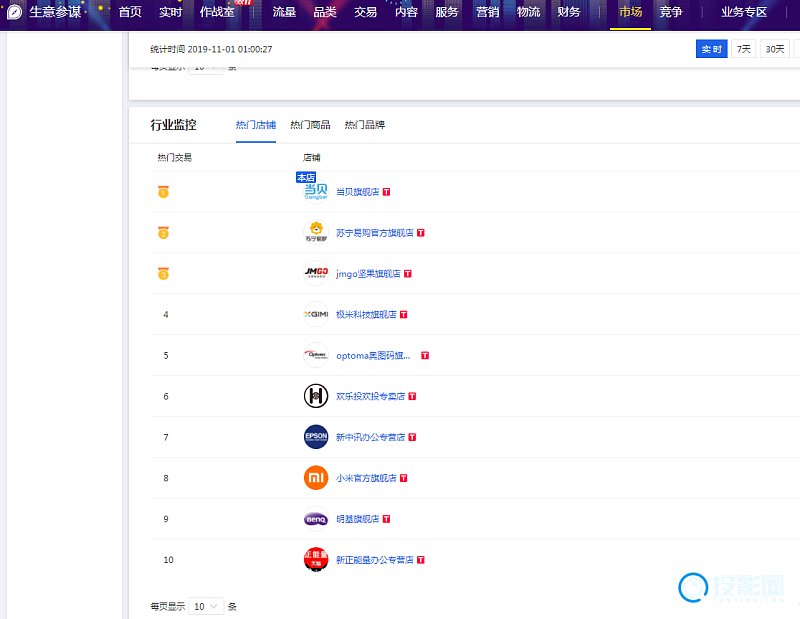Click the Tmall badge beside 苏宁易购官方旗舰店
Screen dimensions: 800x619
420,233
